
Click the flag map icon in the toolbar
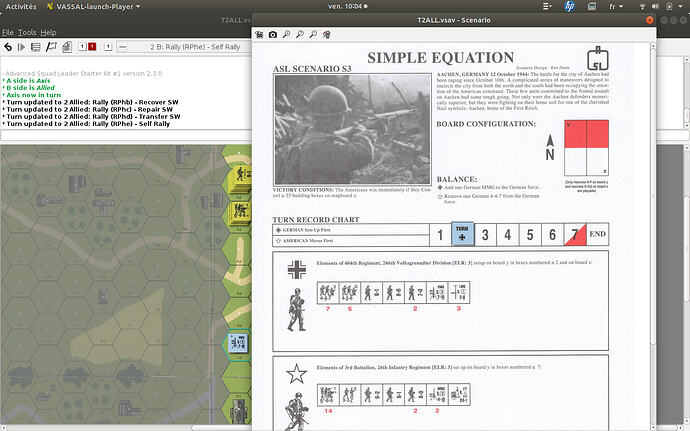click(51, 46)
